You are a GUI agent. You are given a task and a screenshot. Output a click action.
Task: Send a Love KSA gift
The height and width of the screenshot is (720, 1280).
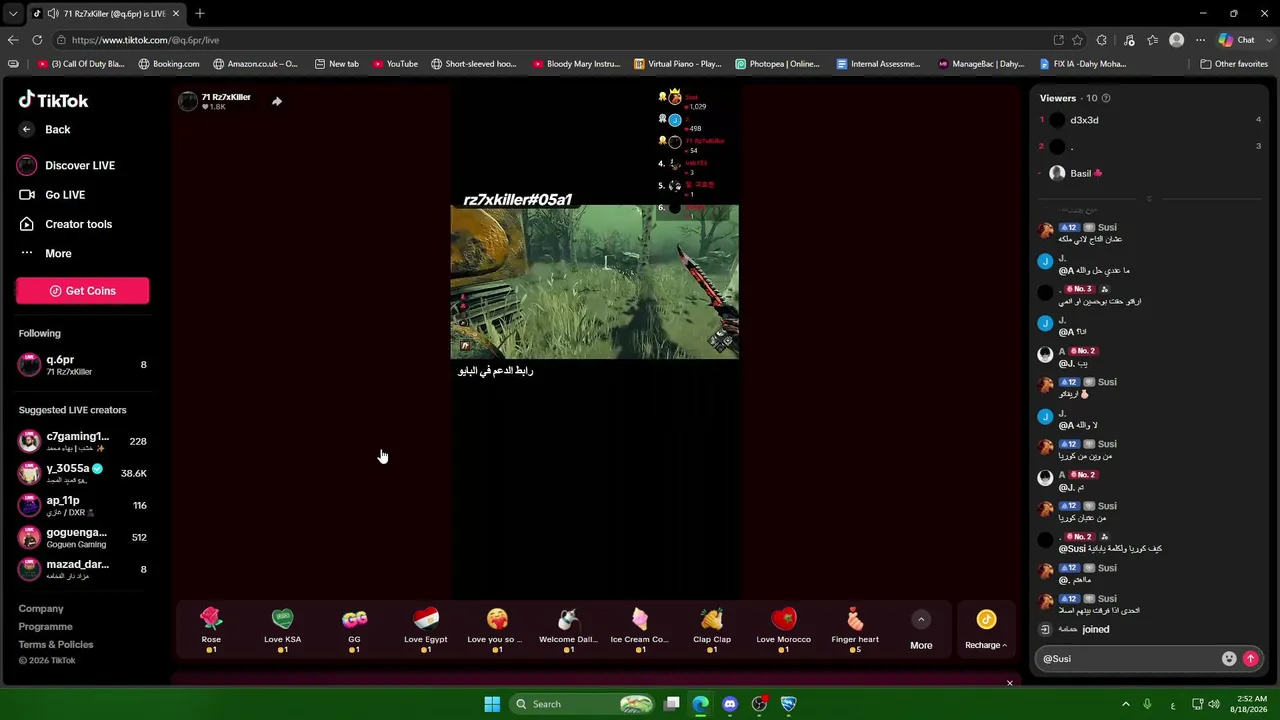282,630
